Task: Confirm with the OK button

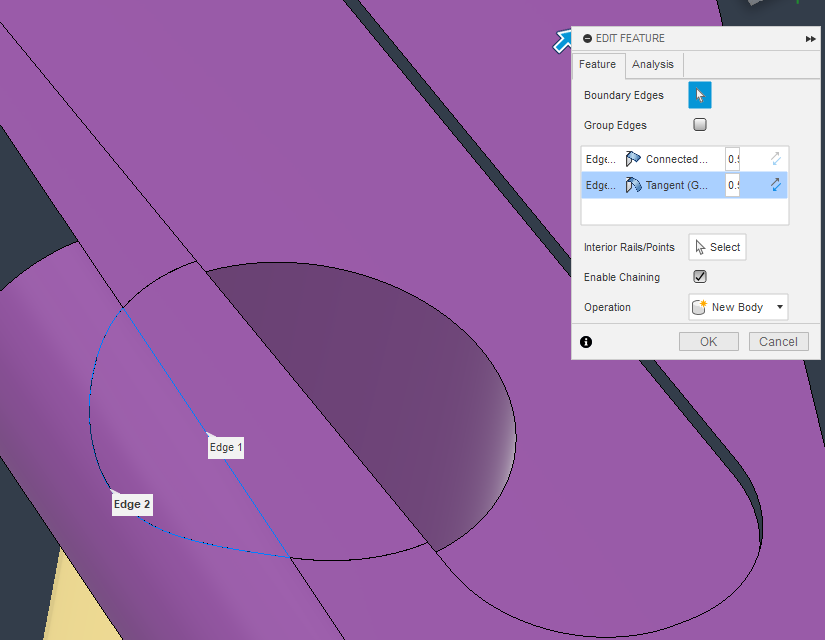Action: [708, 342]
